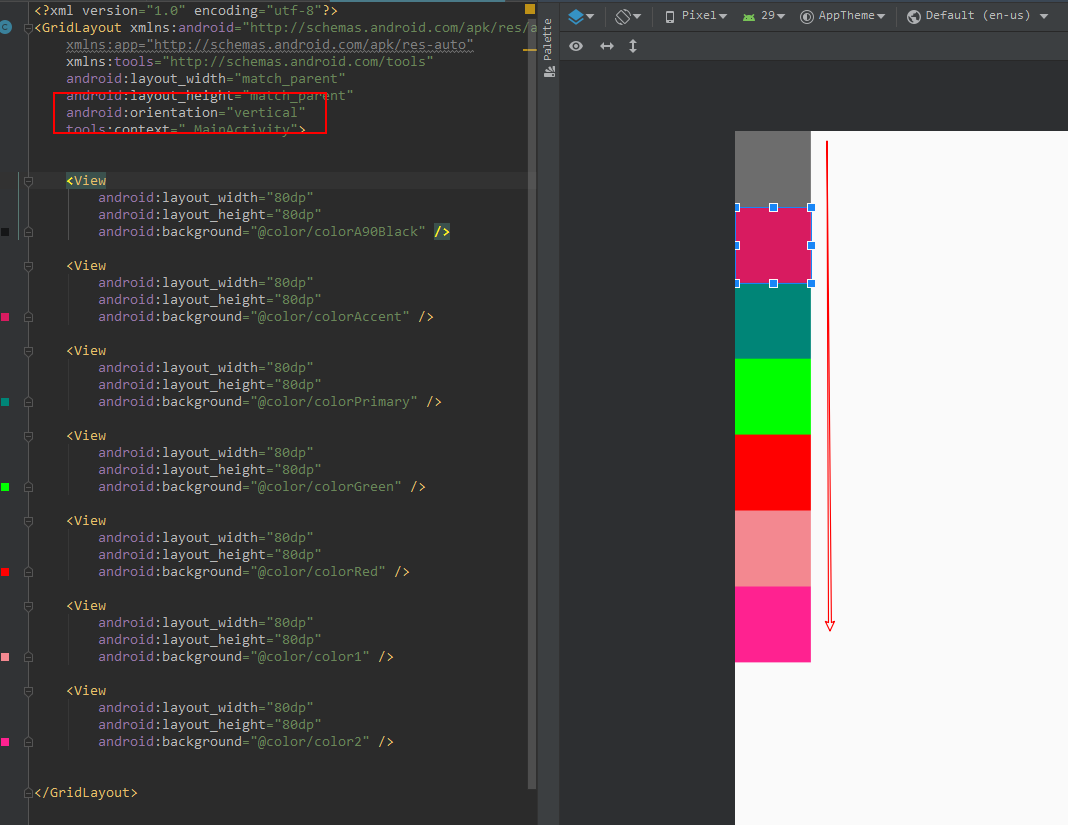Click the bottom-center resize handle of selected view

(773, 283)
